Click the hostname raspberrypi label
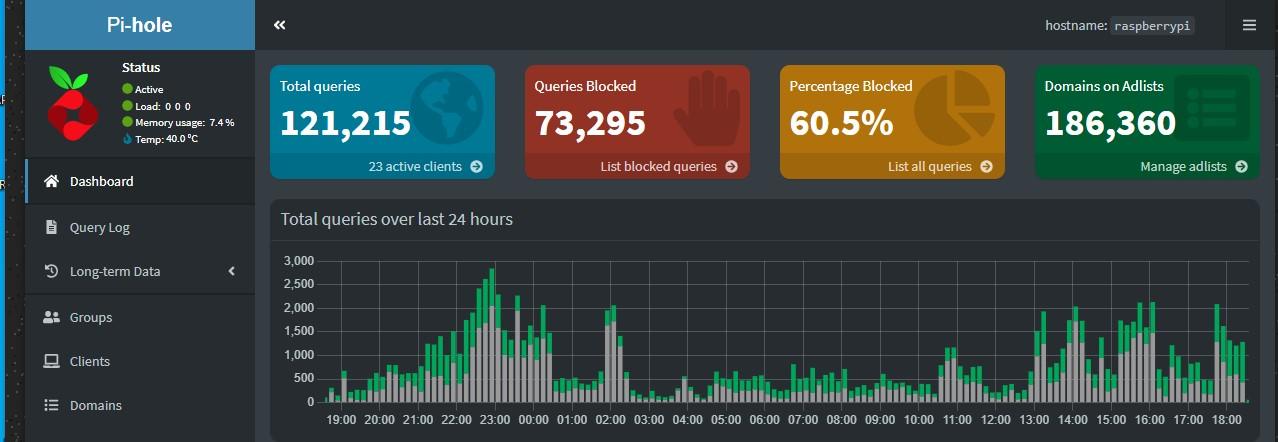 pos(1120,25)
